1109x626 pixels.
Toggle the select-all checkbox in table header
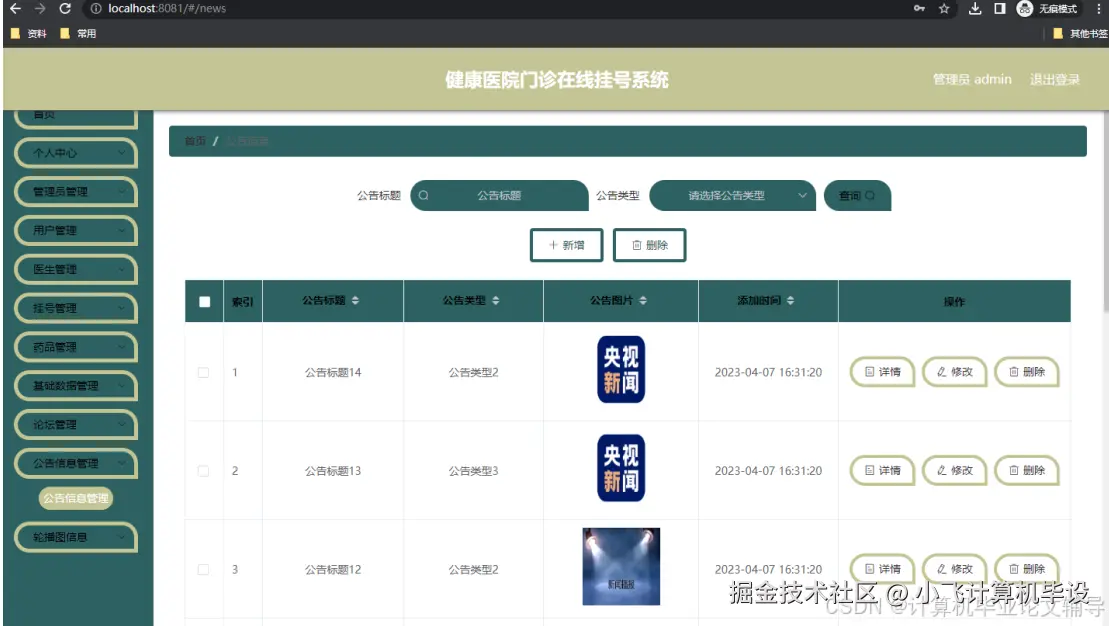(x=203, y=300)
